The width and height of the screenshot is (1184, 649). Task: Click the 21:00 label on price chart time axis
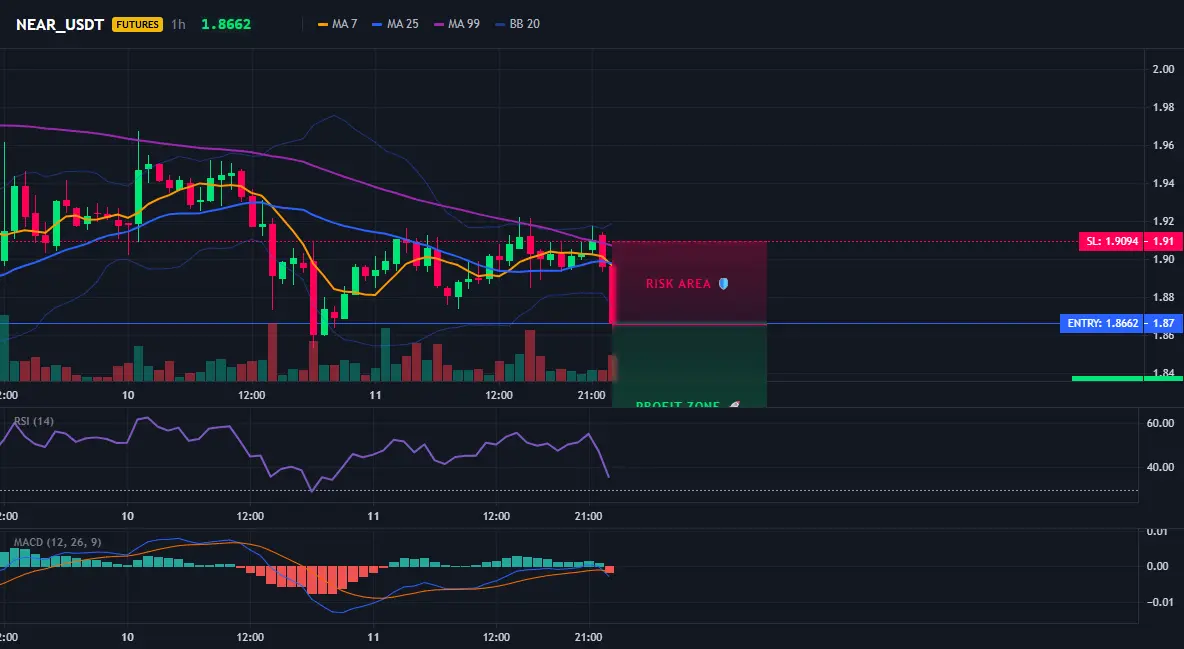pyautogui.click(x=591, y=395)
